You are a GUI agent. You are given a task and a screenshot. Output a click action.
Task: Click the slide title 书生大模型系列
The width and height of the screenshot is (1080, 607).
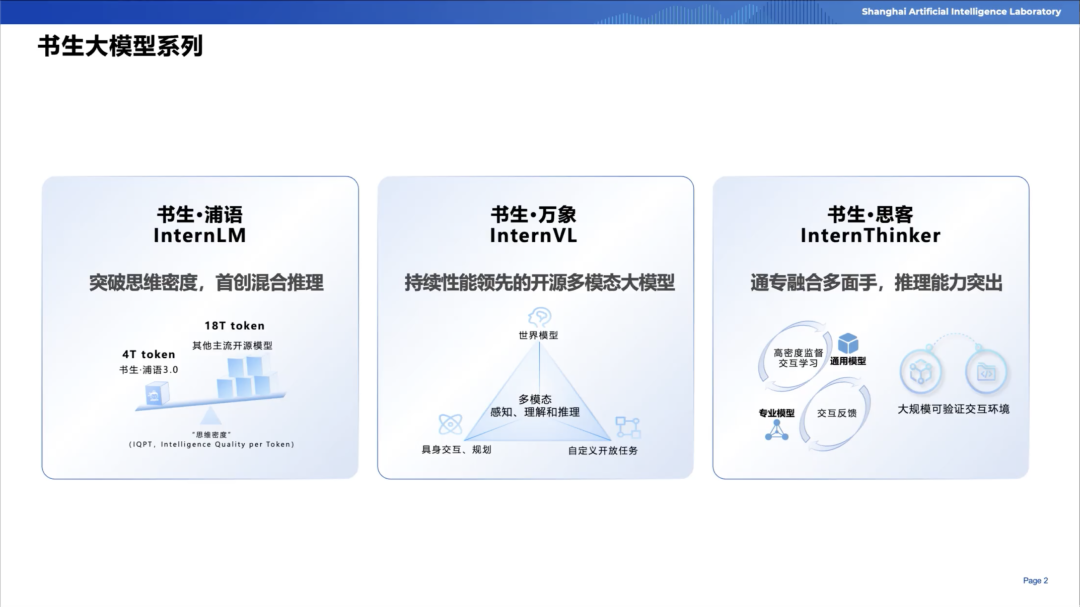[120, 47]
